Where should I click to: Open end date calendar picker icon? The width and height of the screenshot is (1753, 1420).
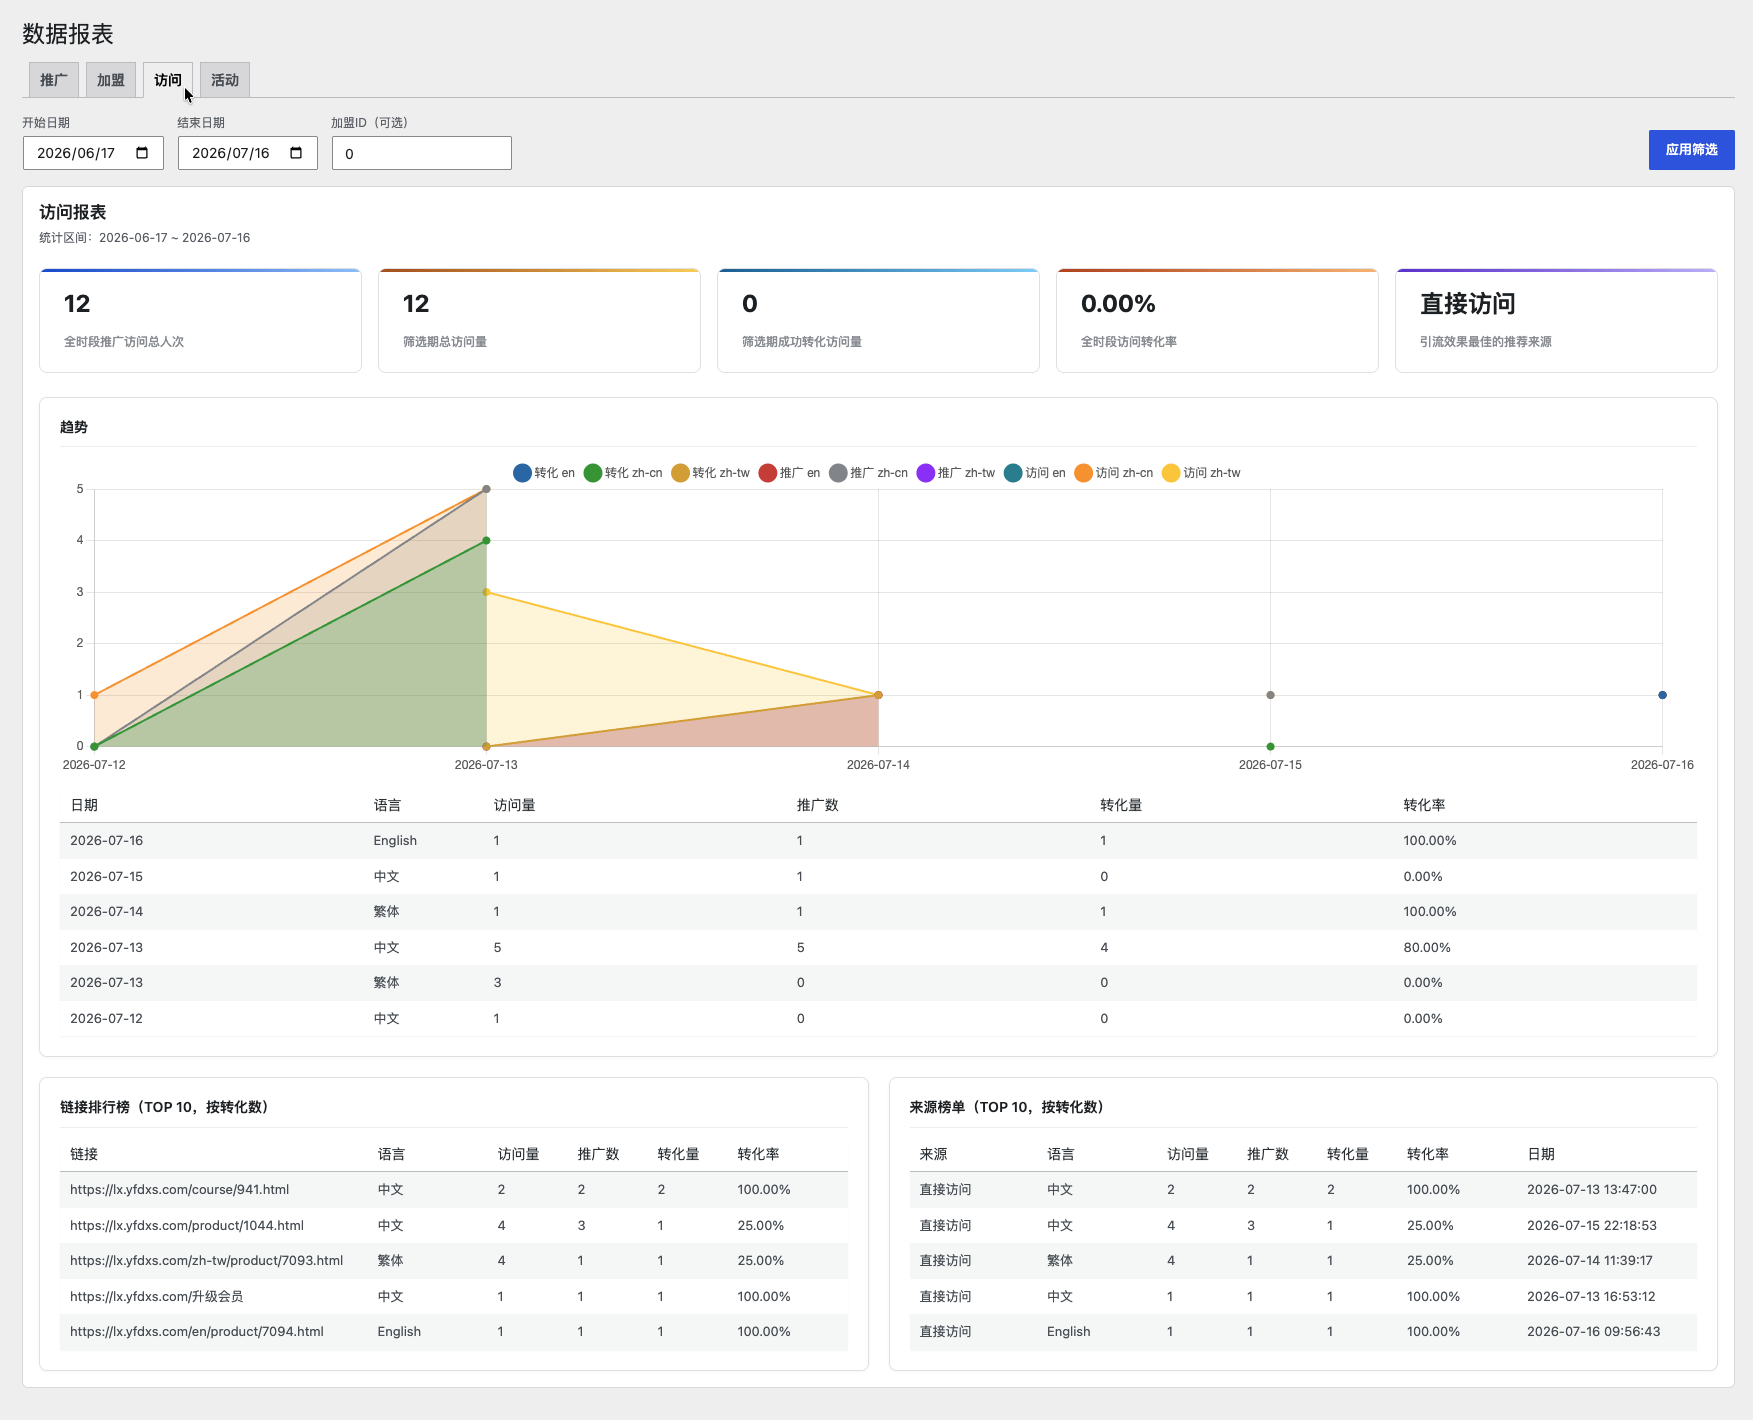pyautogui.click(x=296, y=153)
